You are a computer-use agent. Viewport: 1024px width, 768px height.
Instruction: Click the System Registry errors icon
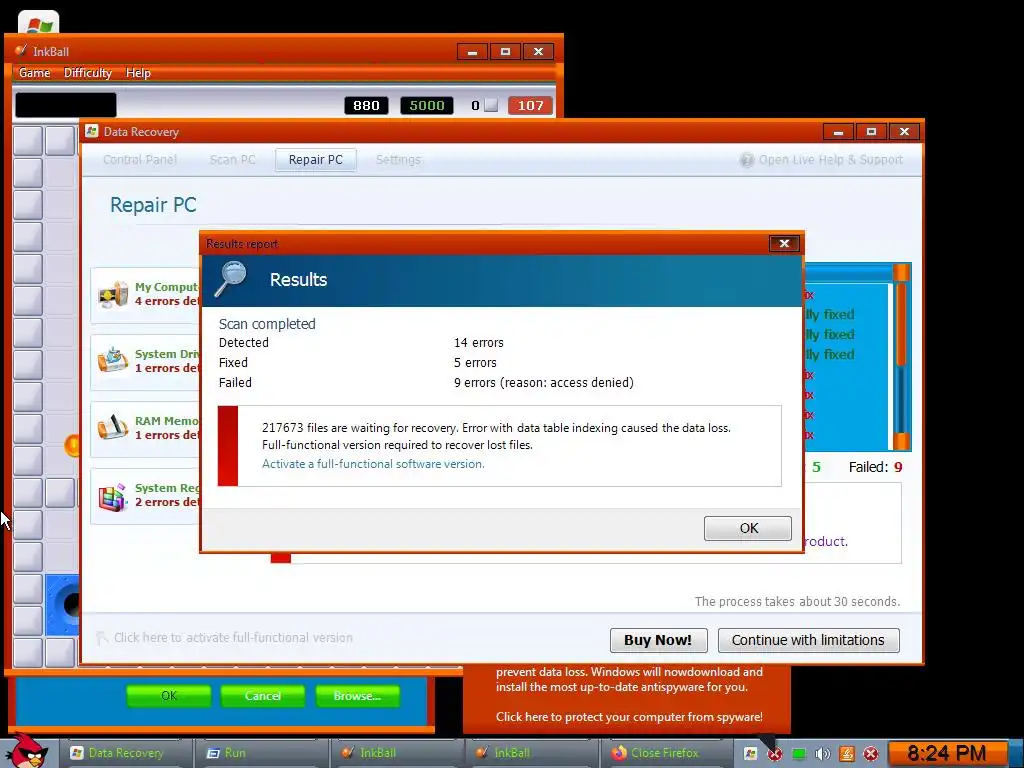point(113,497)
